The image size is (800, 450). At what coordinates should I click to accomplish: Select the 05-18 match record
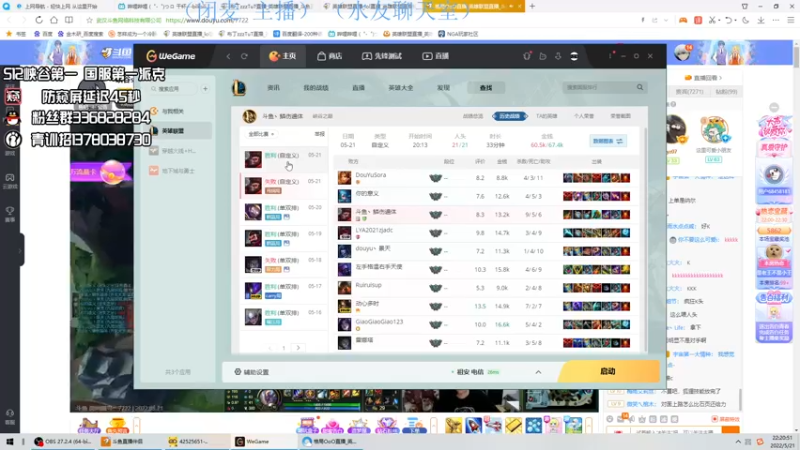[x=284, y=265]
